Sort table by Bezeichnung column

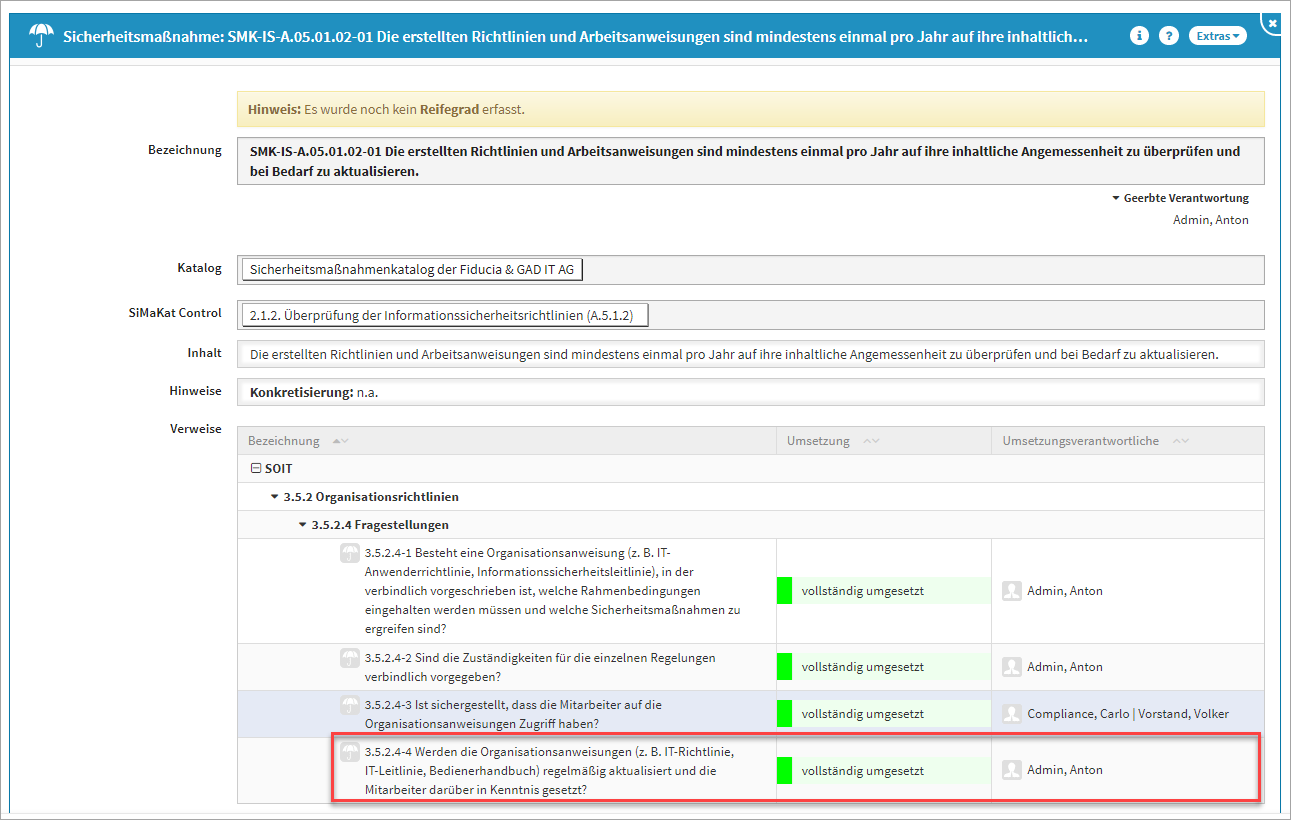coord(340,441)
